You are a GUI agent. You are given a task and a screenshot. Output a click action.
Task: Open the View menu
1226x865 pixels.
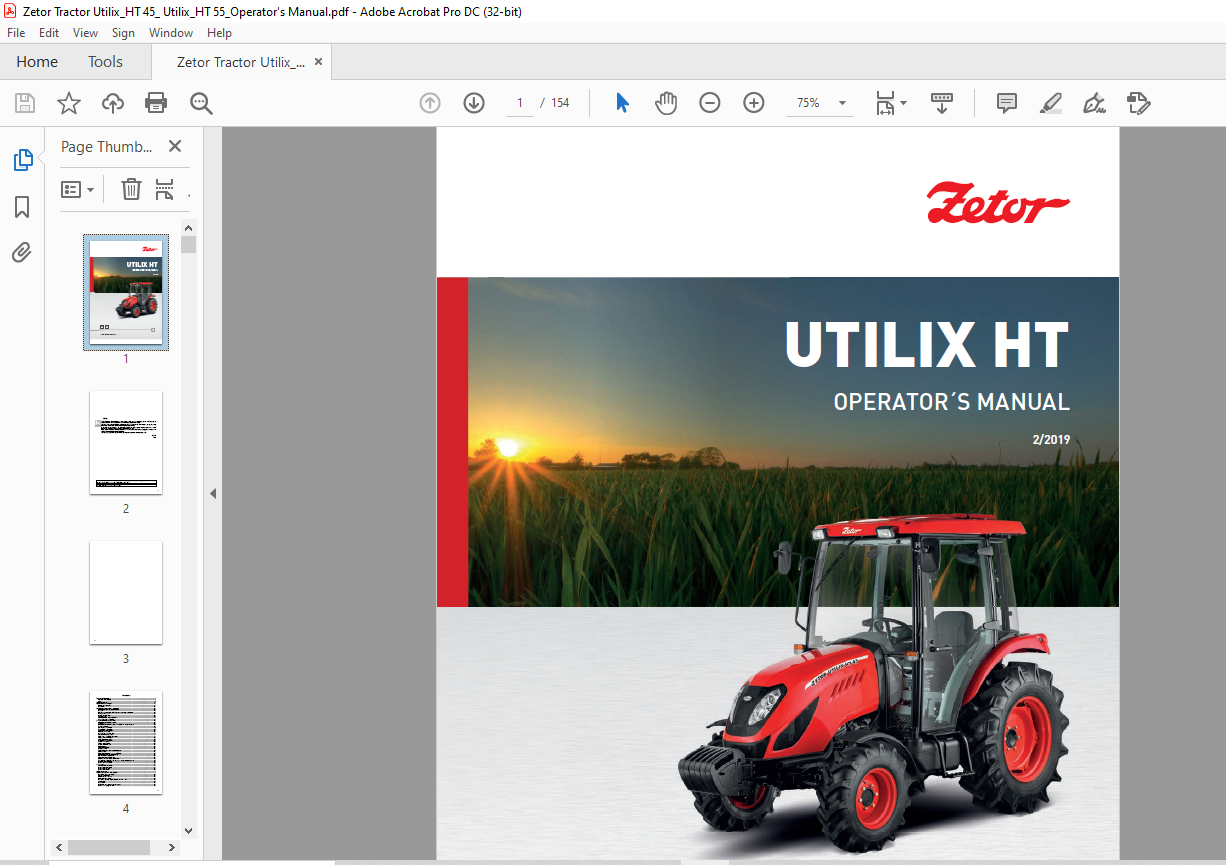(85, 33)
